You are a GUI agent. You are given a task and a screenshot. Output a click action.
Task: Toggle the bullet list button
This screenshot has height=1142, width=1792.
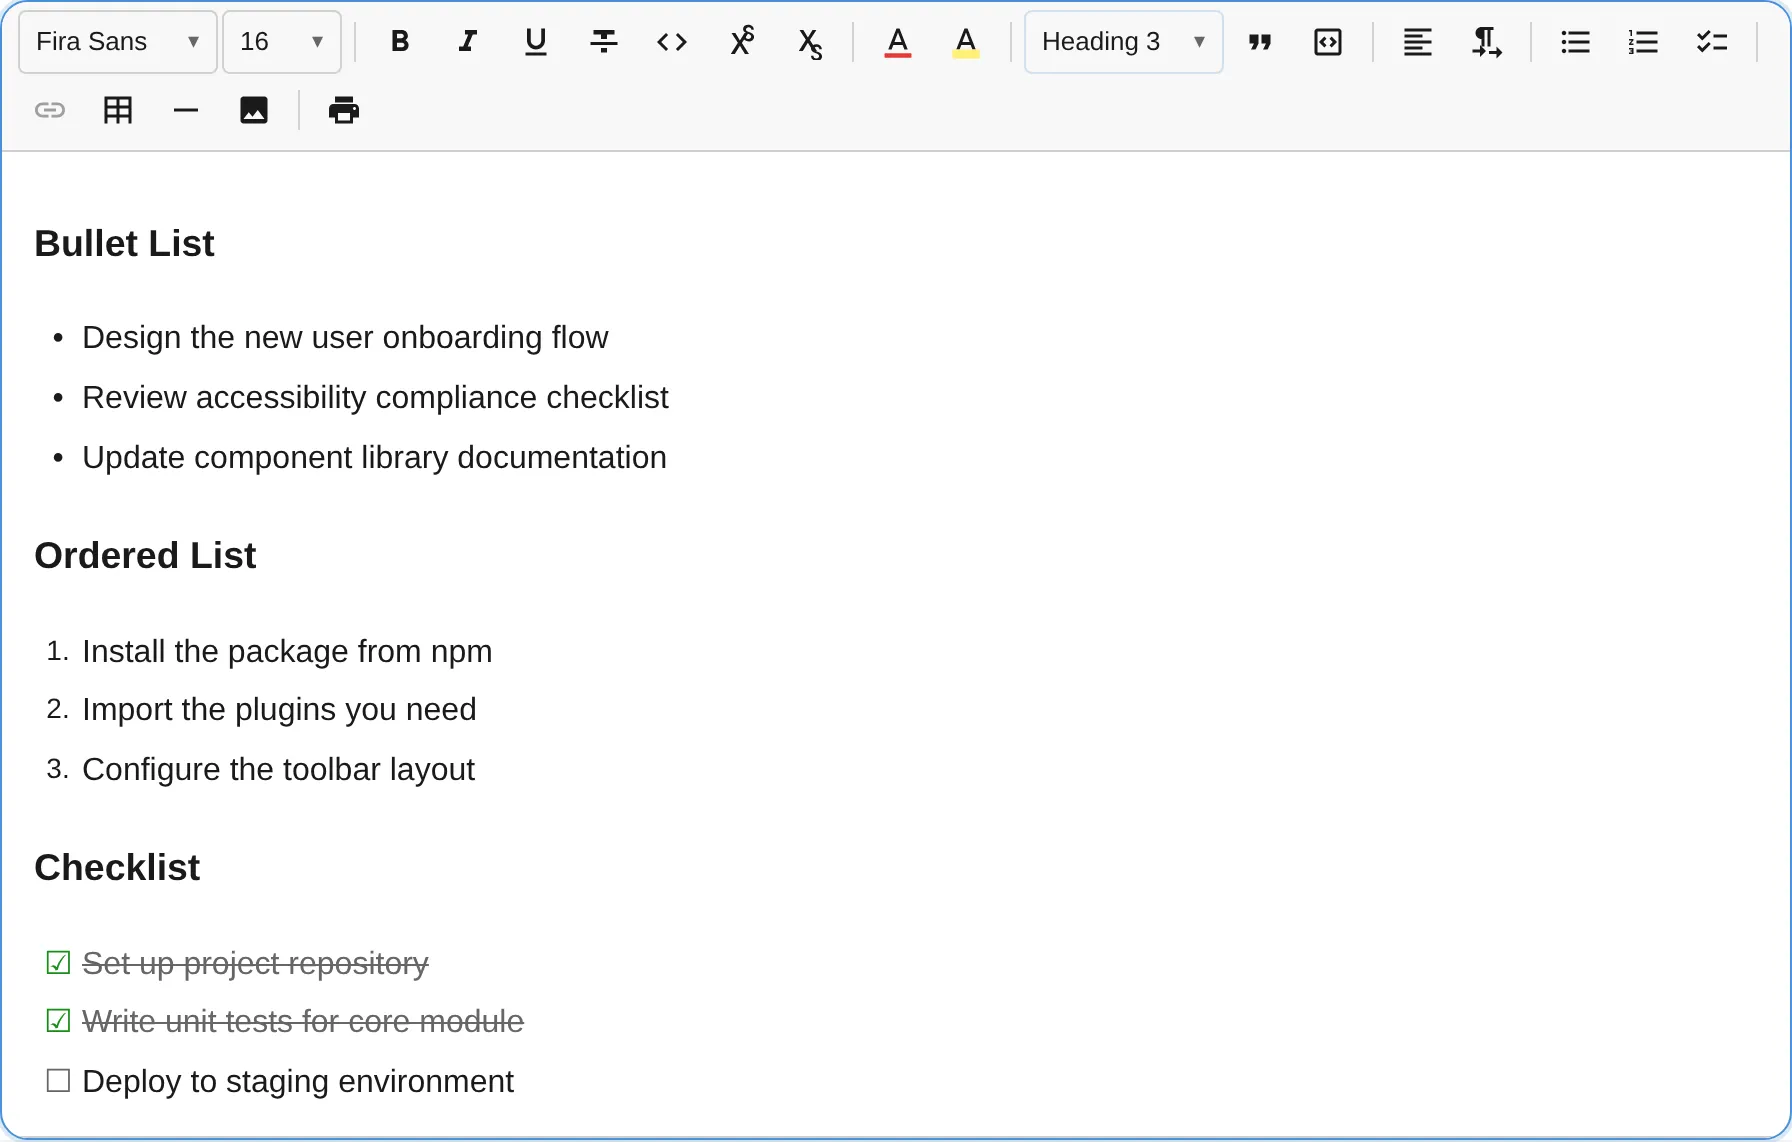pyautogui.click(x=1575, y=41)
